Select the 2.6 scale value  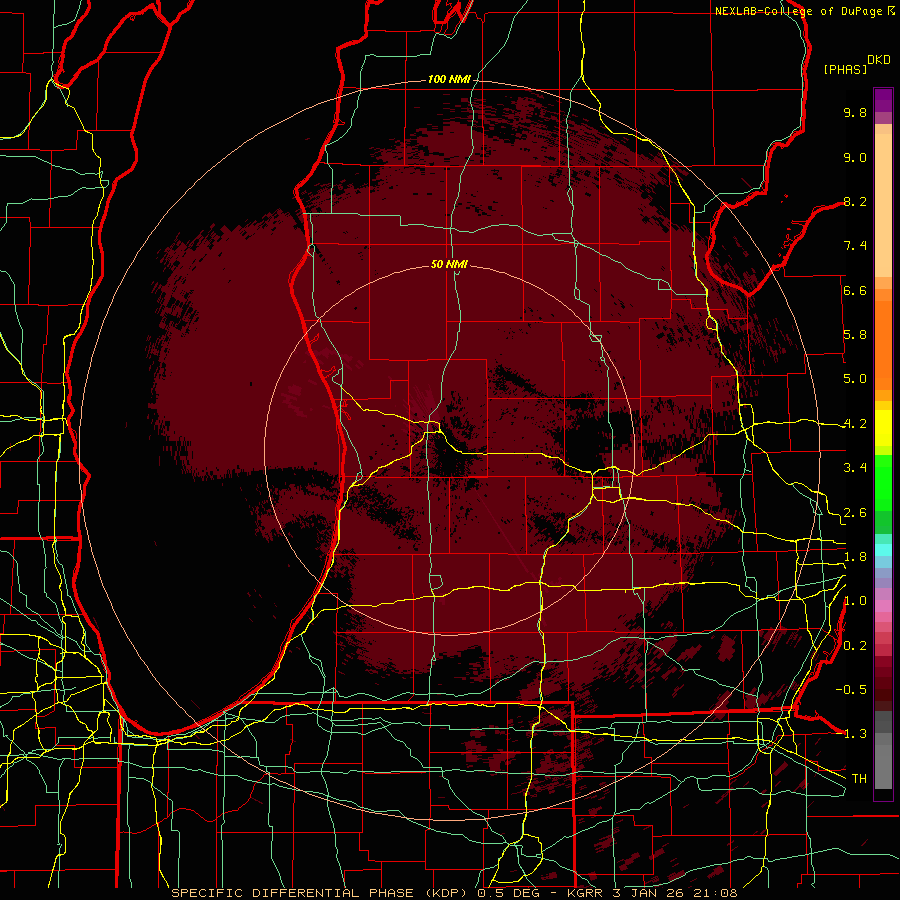855,513
